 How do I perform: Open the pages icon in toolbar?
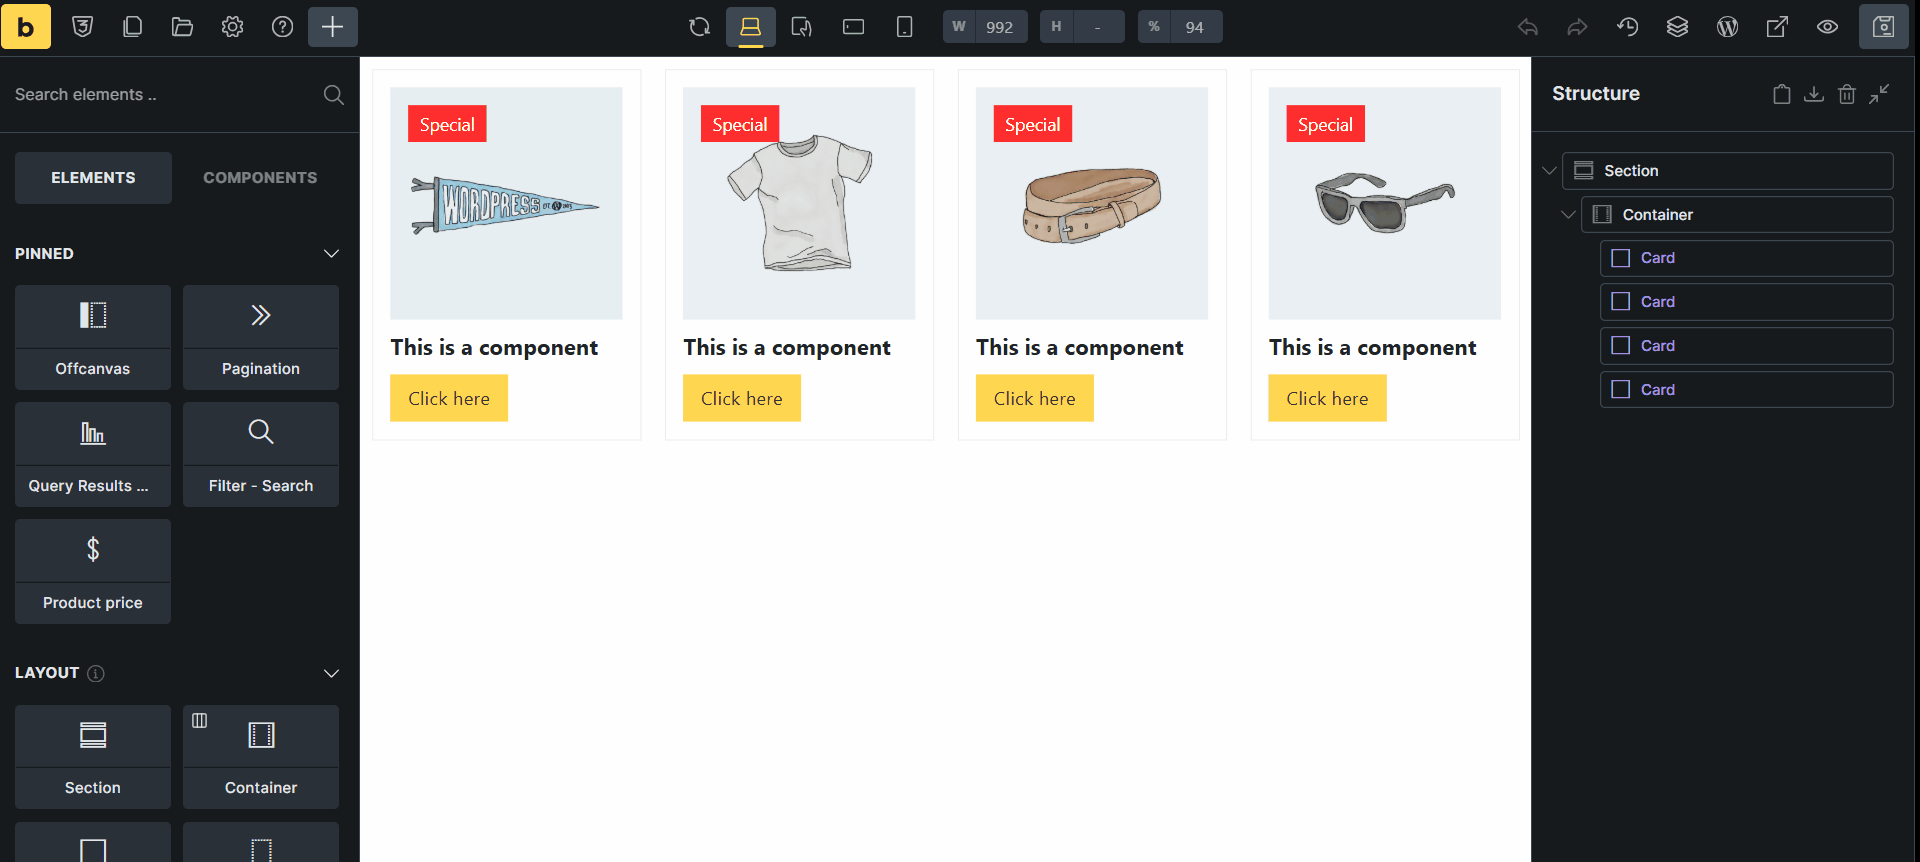click(132, 27)
